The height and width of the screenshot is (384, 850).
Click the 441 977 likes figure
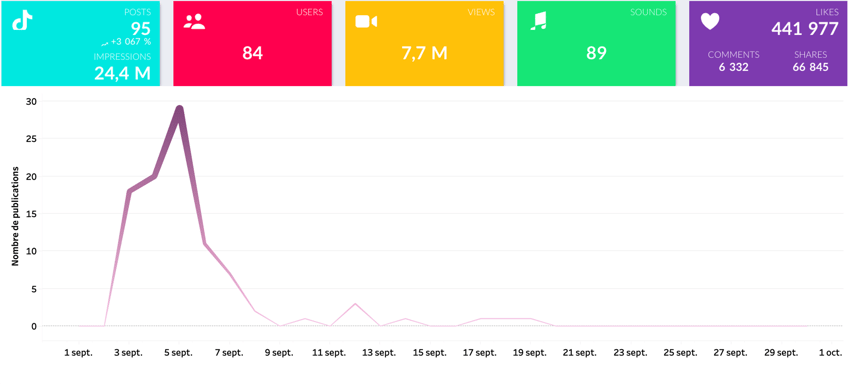pos(805,29)
